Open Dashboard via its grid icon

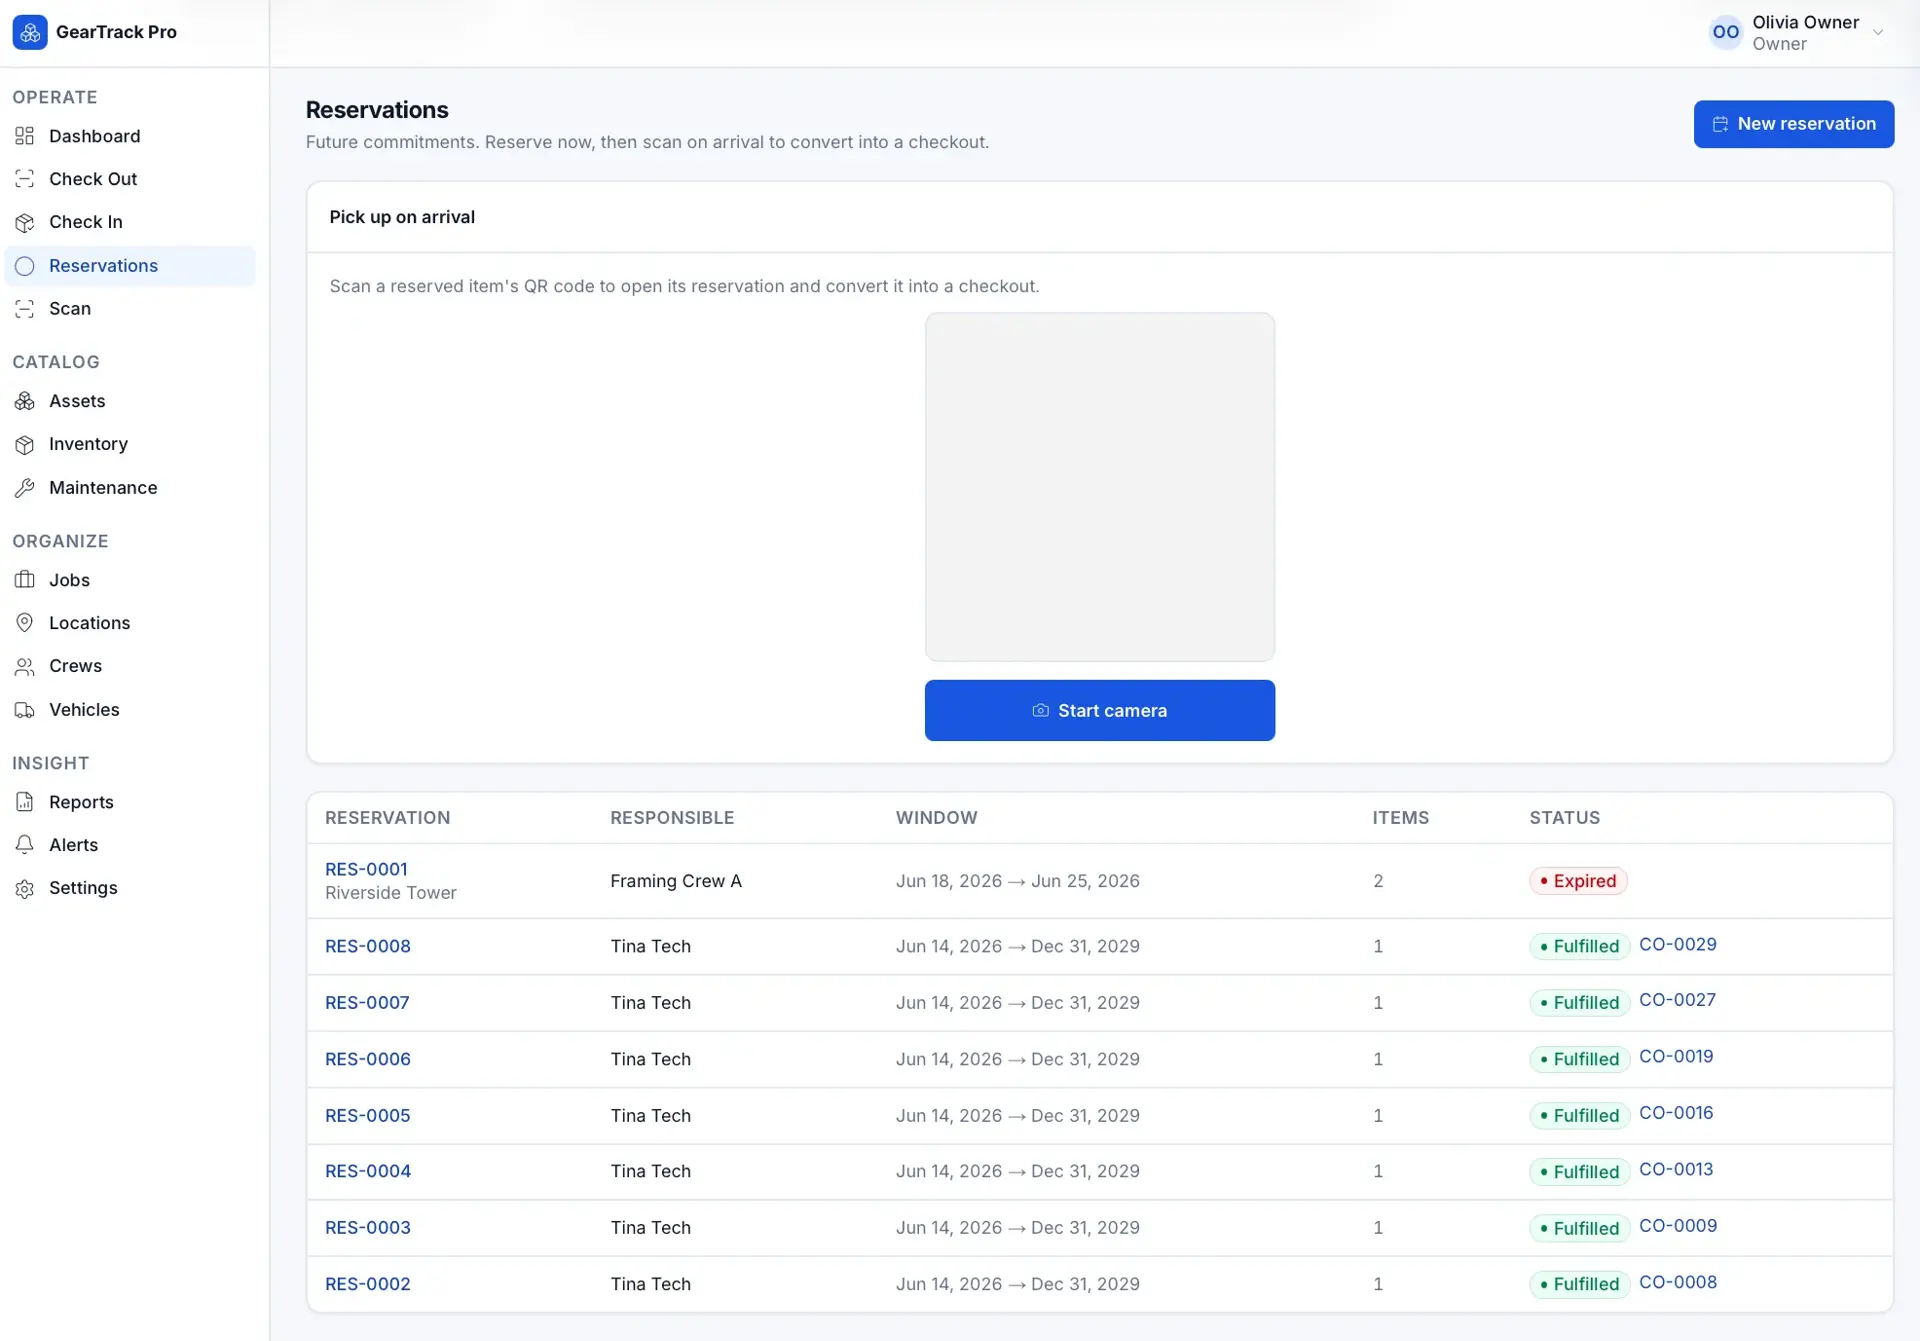click(x=25, y=136)
